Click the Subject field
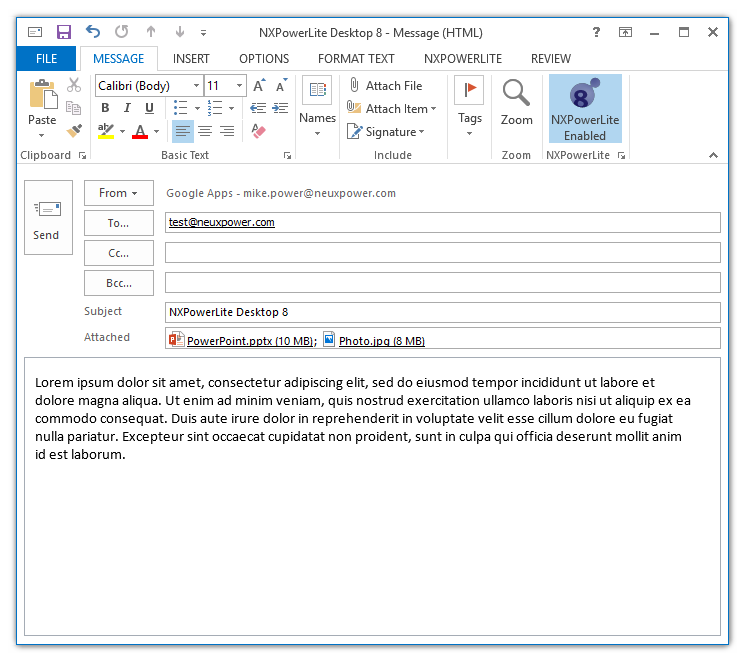This screenshot has width=745, height=660. pyautogui.click(x=442, y=312)
